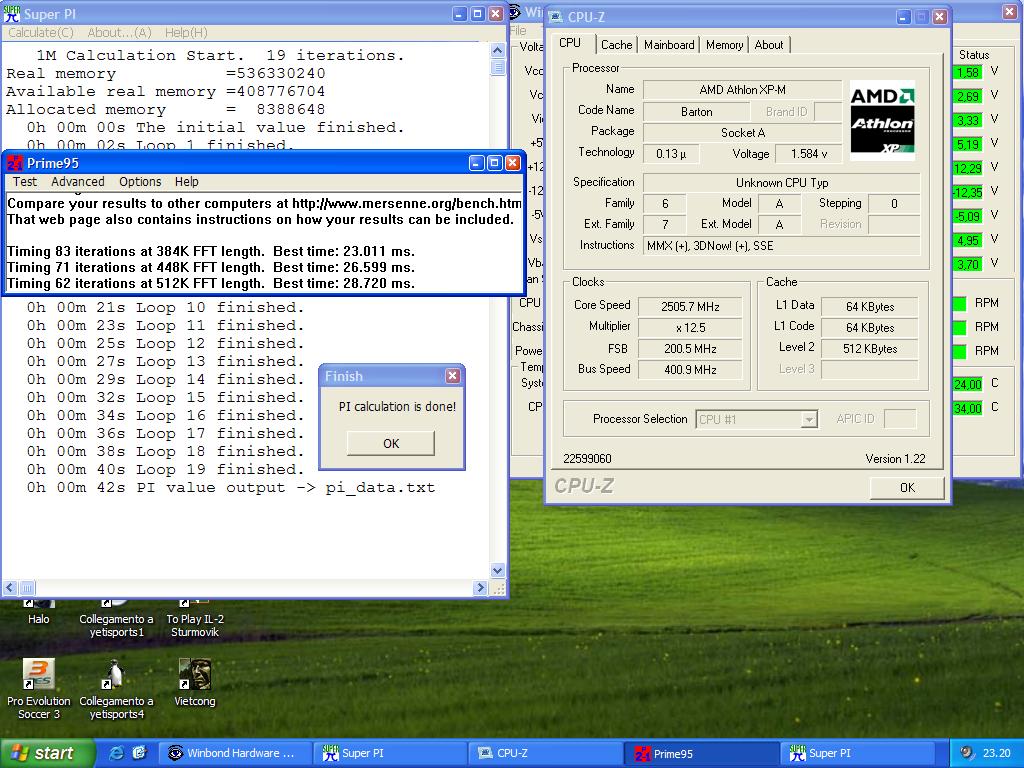Switch to the Memory tab in CPU-Z
The width and height of the screenshot is (1024, 768).
724,45
